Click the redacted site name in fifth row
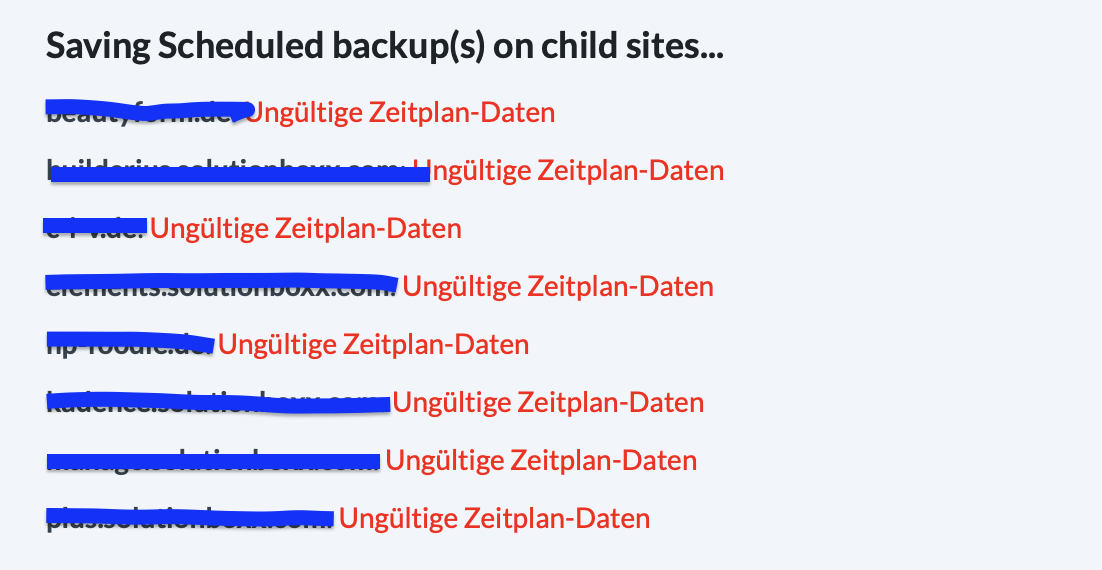The height and width of the screenshot is (570, 1102). (130, 343)
